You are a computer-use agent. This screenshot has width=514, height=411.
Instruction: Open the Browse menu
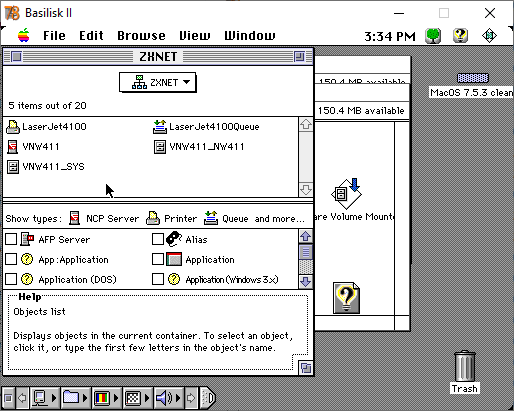click(141, 36)
